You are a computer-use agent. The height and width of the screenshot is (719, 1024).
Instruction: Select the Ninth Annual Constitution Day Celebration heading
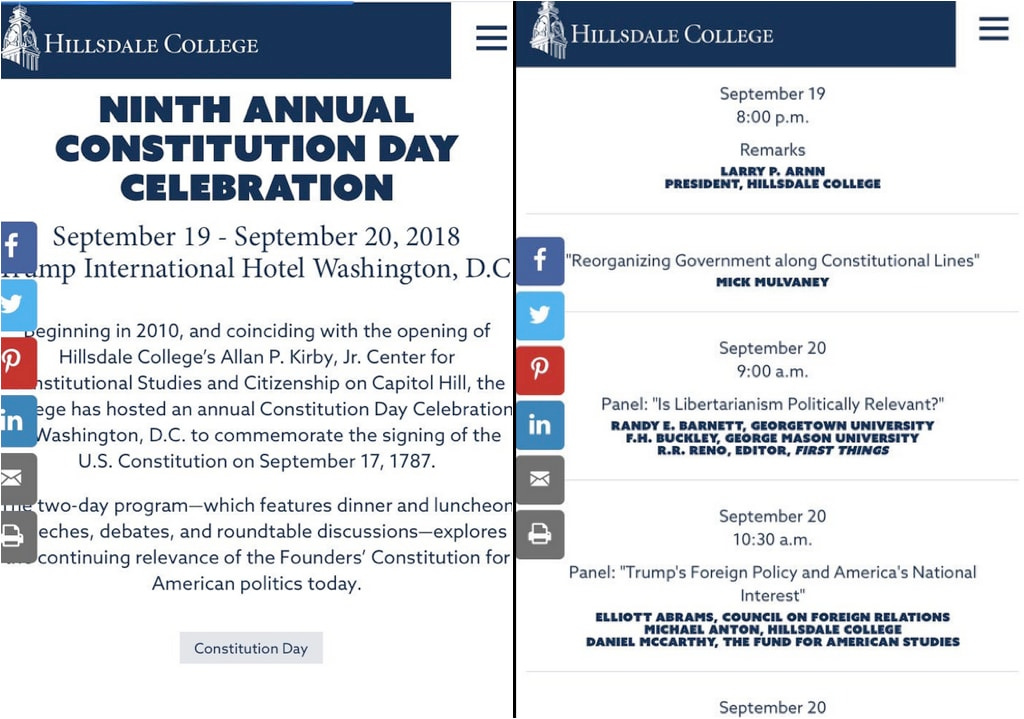[257, 148]
